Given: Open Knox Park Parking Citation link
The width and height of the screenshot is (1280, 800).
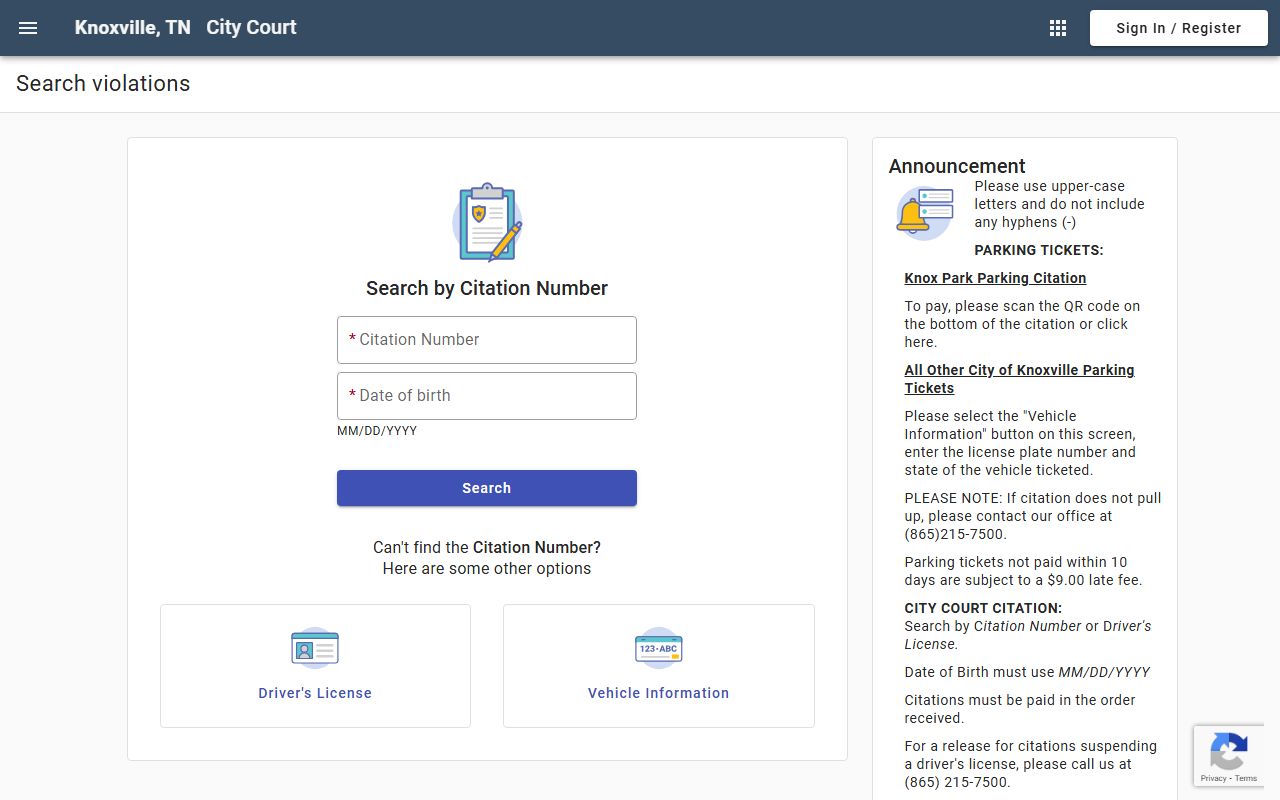Looking at the screenshot, I should 995,278.
